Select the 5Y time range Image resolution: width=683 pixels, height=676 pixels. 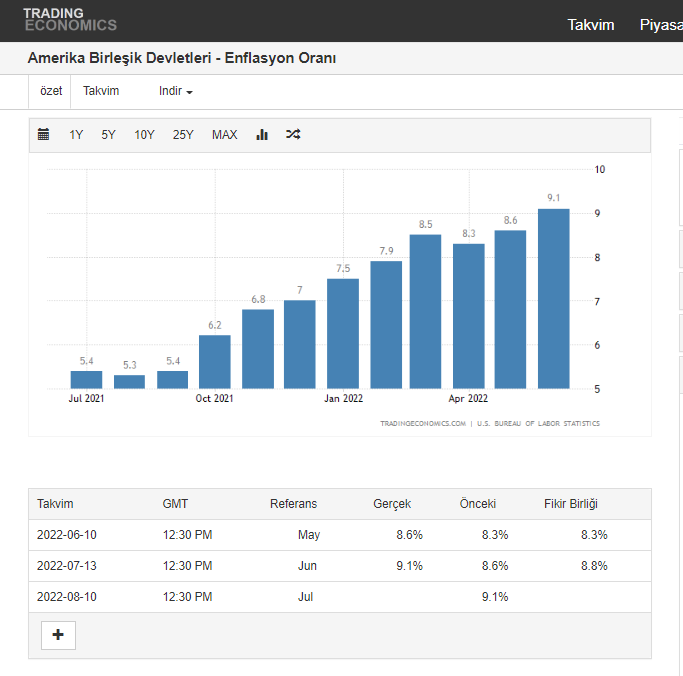click(x=108, y=135)
